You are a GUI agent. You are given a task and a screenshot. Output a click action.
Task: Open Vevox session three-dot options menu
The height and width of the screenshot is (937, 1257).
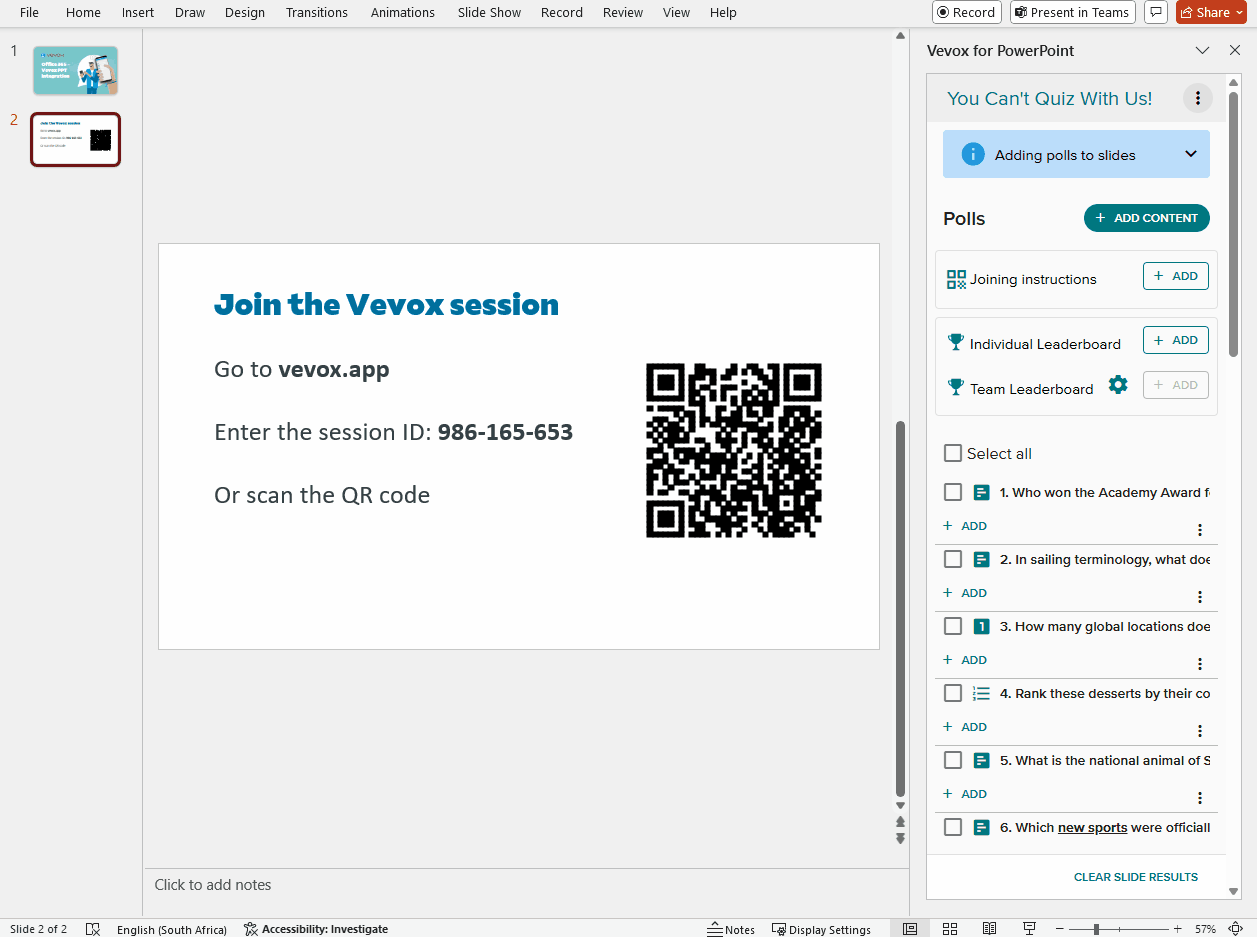1197,98
